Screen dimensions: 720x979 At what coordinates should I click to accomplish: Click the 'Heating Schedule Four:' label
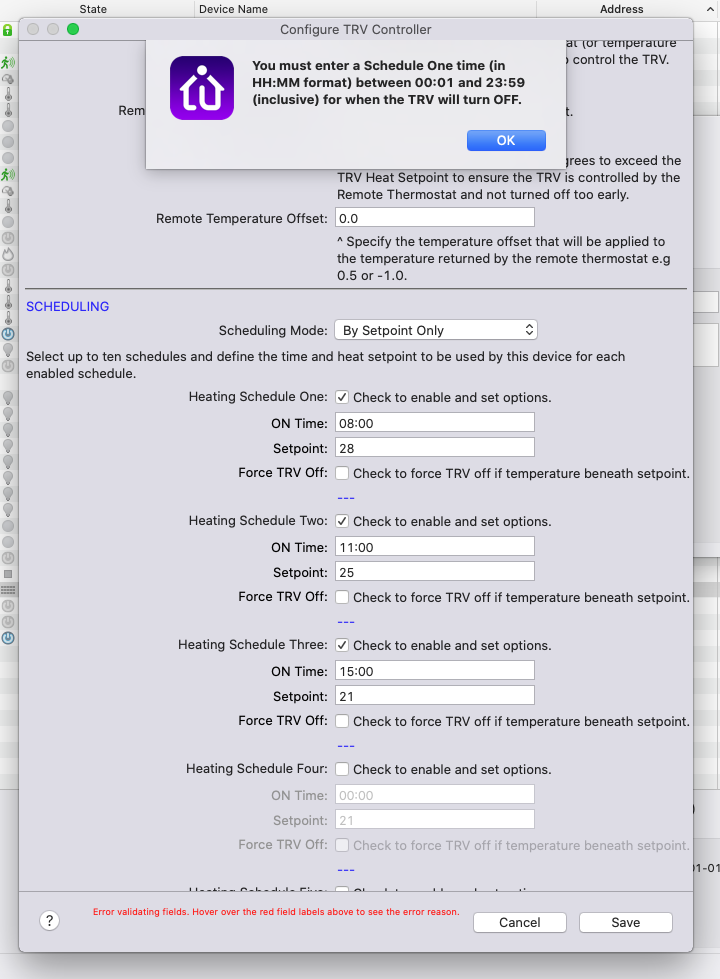[257, 769]
